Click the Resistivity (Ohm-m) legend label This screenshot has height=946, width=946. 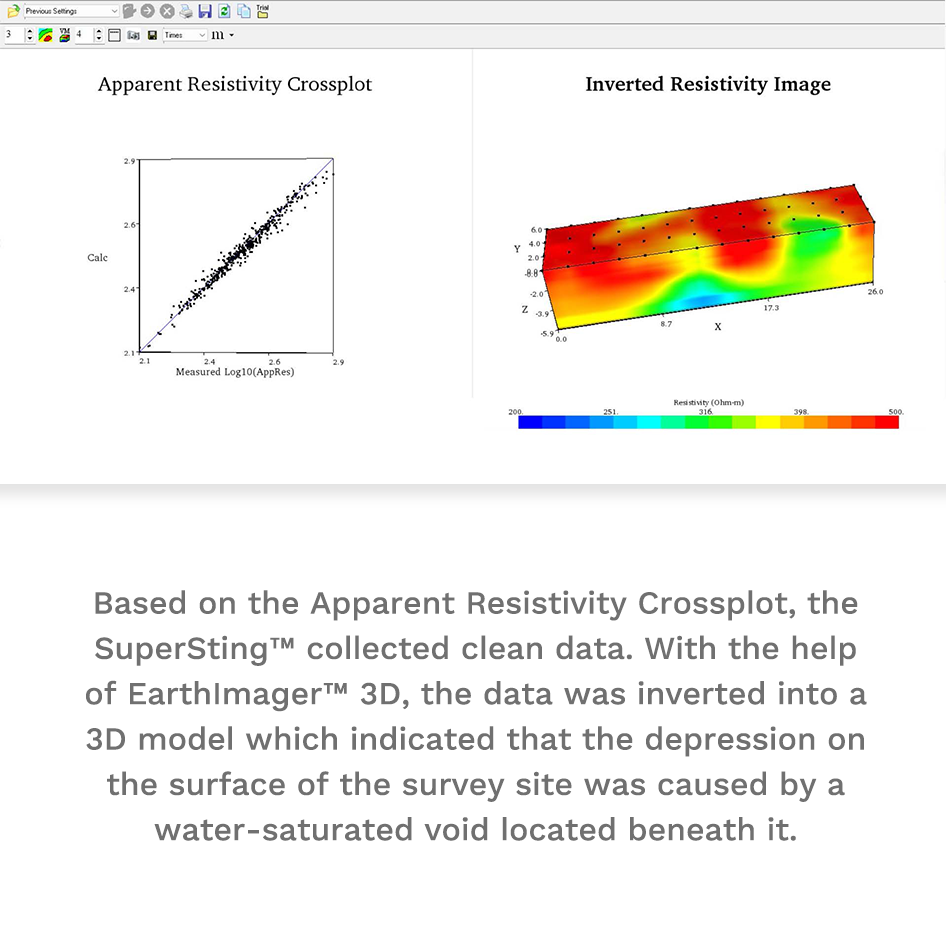(708, 402)
